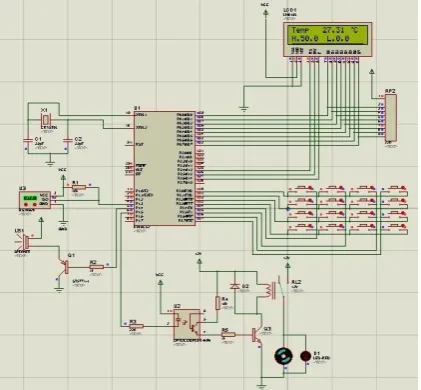
Task: Select diode D2 across the relay coil
Action: pyautogui.click(x=235, y=286)
